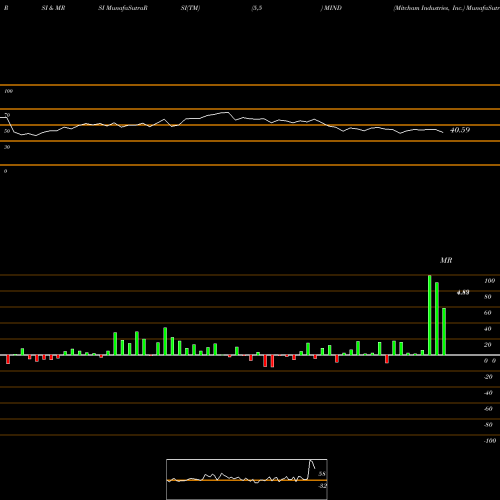Click the 80 axis label on MR chart
Screen dimensions: 500x500
point(488,297)
